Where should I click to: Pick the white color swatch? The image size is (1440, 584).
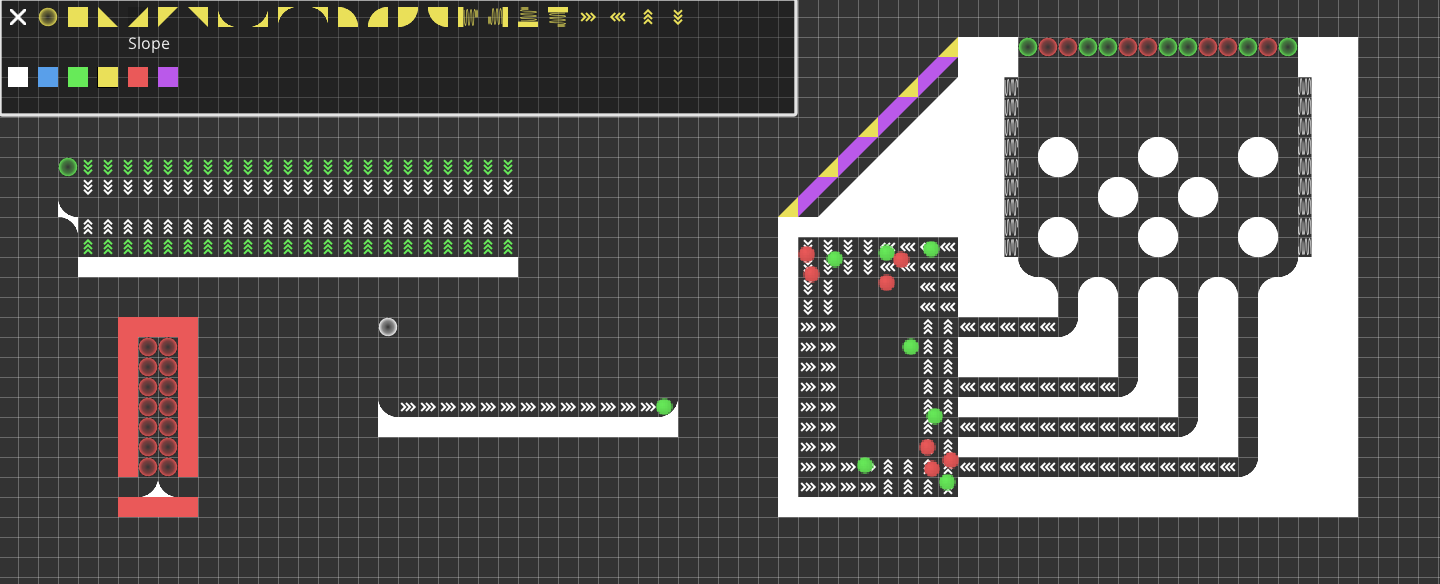(17, 77)
